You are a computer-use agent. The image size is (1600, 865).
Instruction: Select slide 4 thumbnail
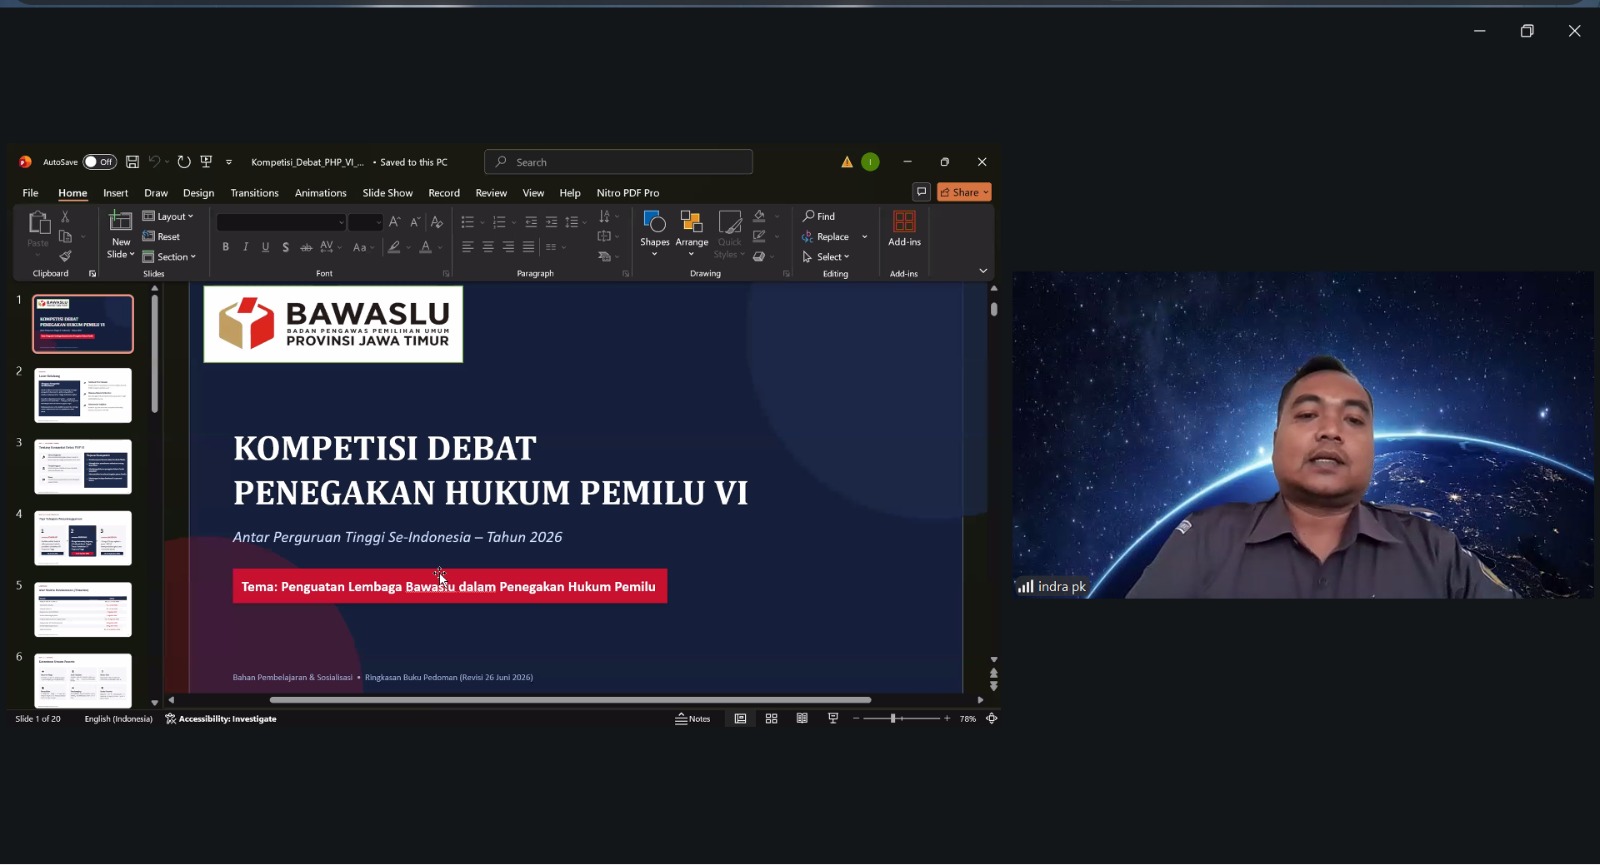(x=83, y=538)
